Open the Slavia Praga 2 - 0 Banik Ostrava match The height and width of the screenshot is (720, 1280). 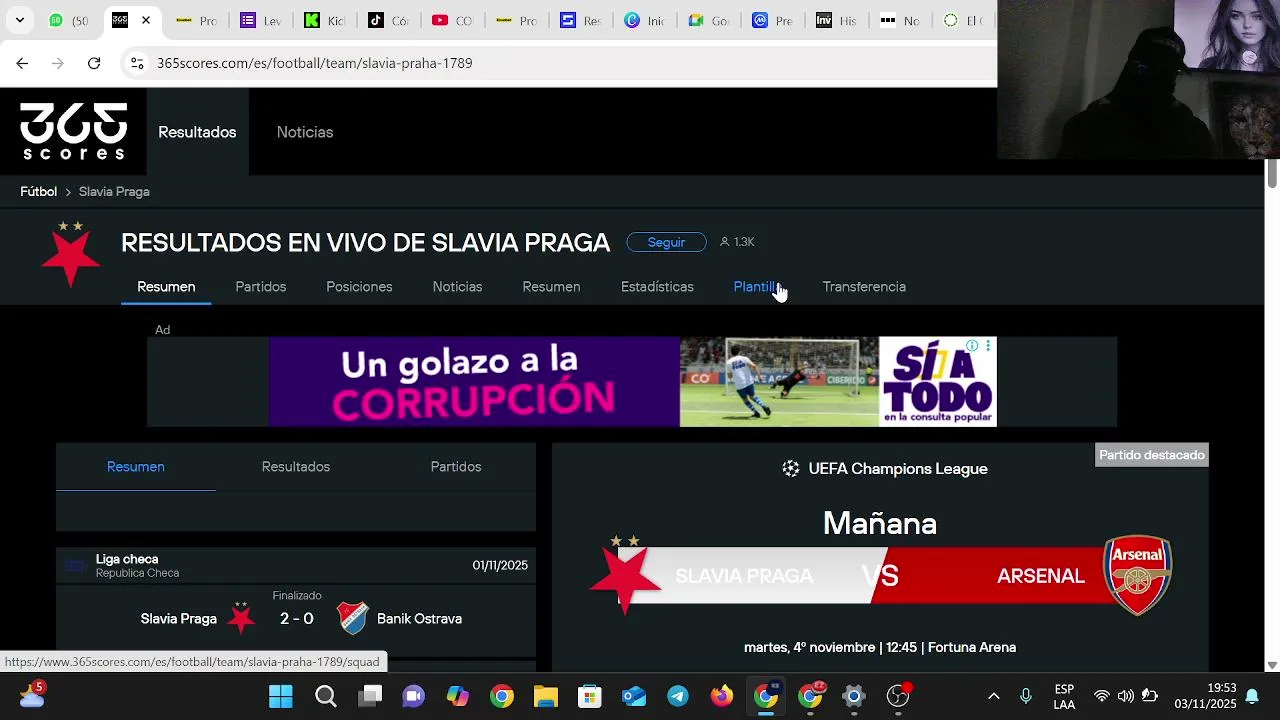pyautogui.click(x=296, y=619)
